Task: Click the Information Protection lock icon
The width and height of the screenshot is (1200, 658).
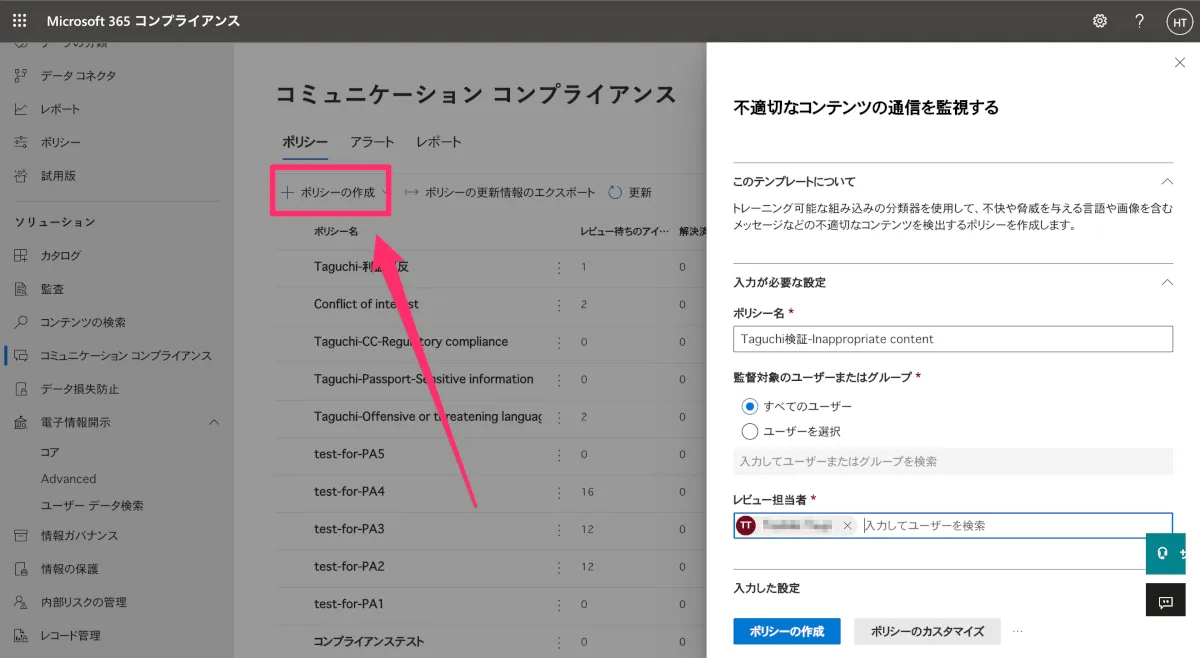Action: point(21,569)
